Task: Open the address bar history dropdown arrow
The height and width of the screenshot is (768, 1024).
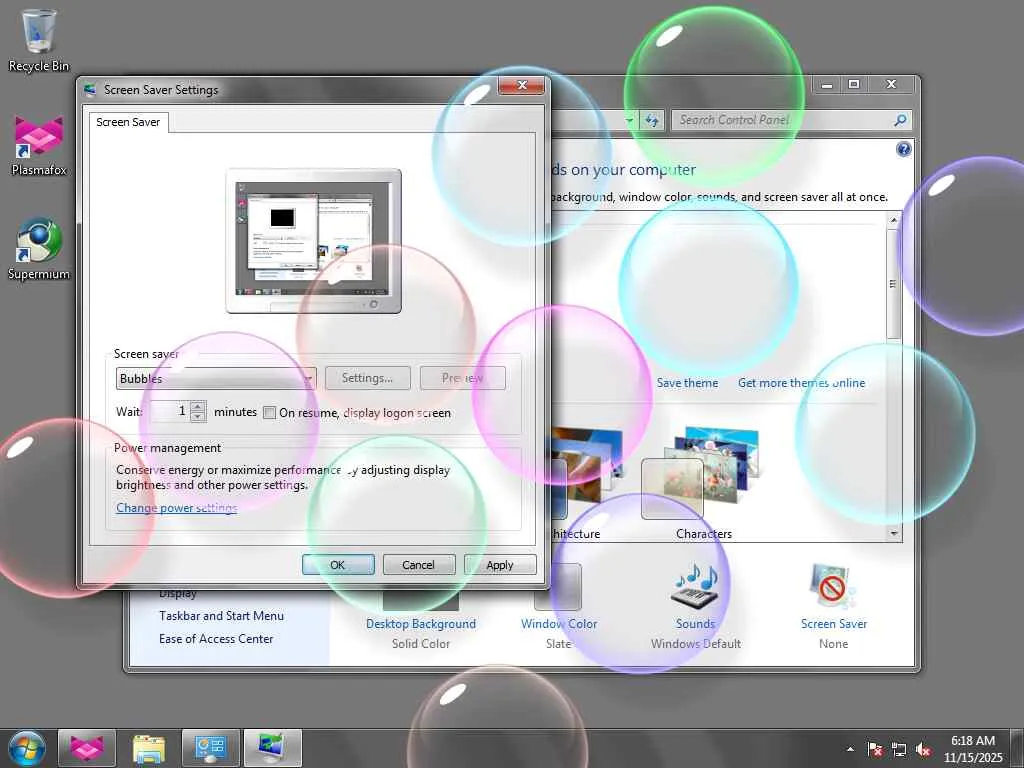Action: point(629,120)
